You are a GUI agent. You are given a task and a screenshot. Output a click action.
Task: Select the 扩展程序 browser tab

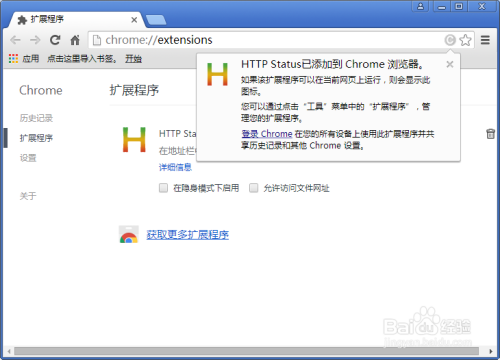(x=76, y=20)
